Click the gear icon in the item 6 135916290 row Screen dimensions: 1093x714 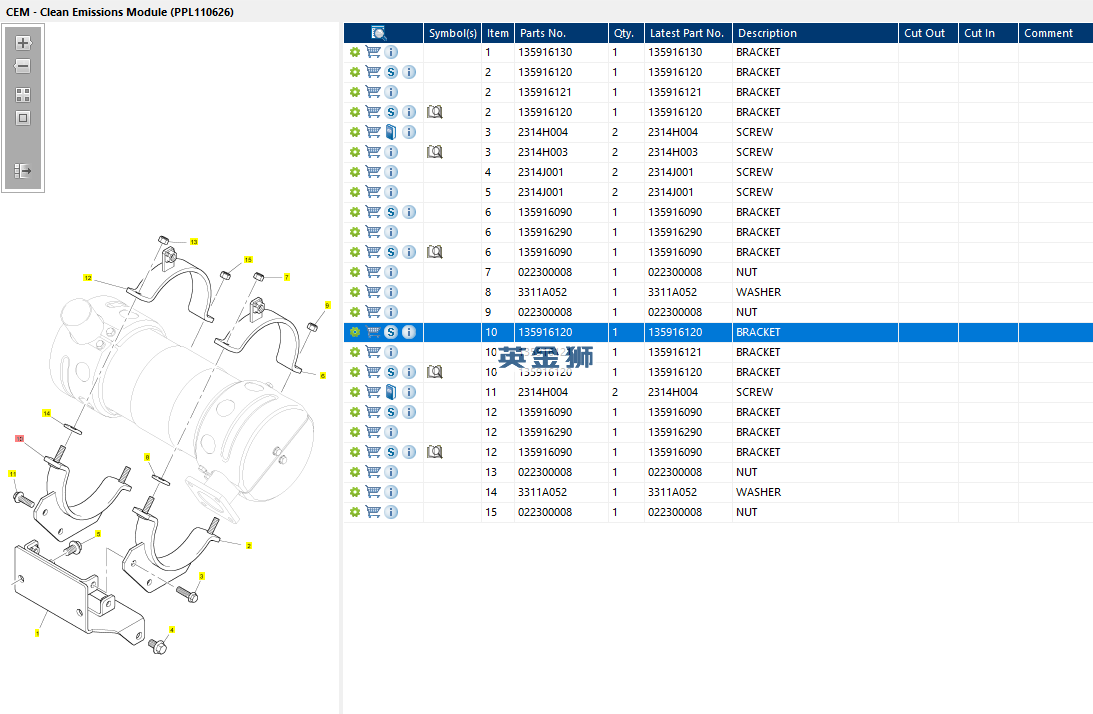coord(355,232)
